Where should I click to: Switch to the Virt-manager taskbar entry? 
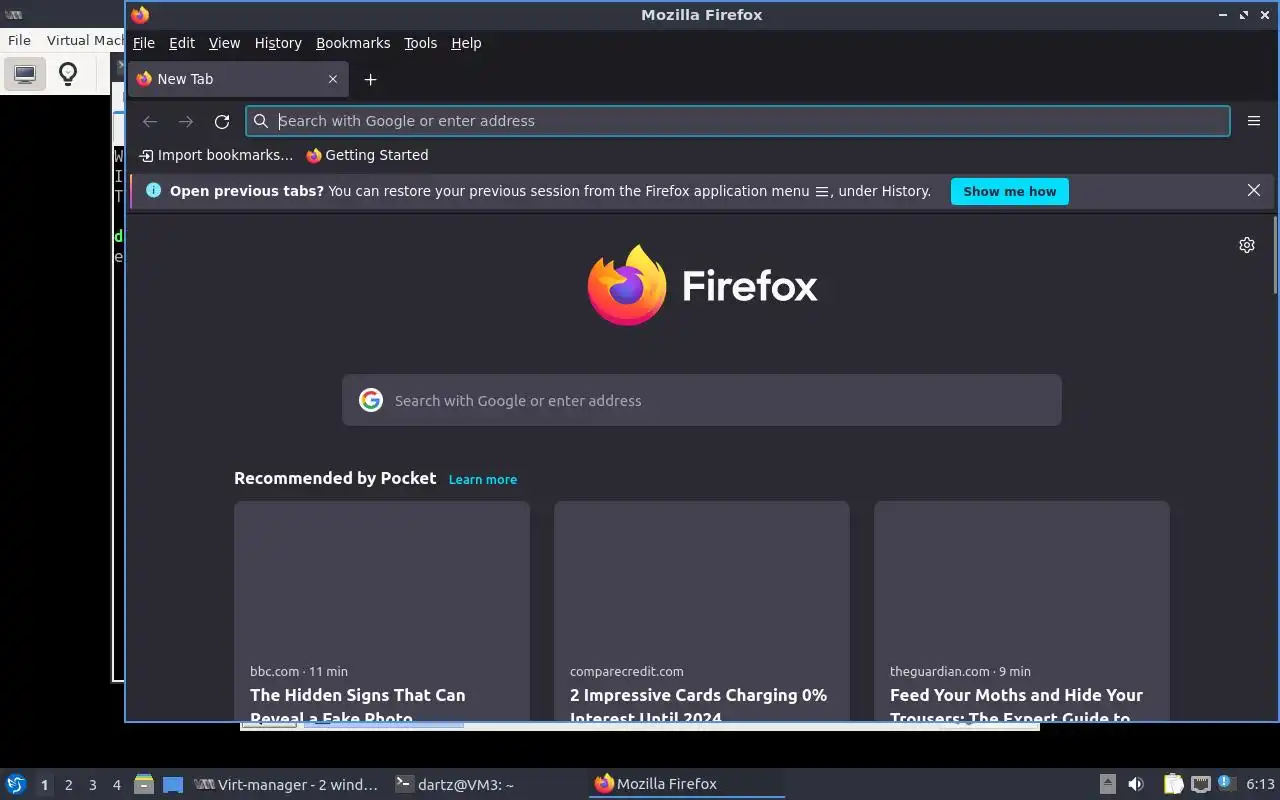[x=288, y=785]
